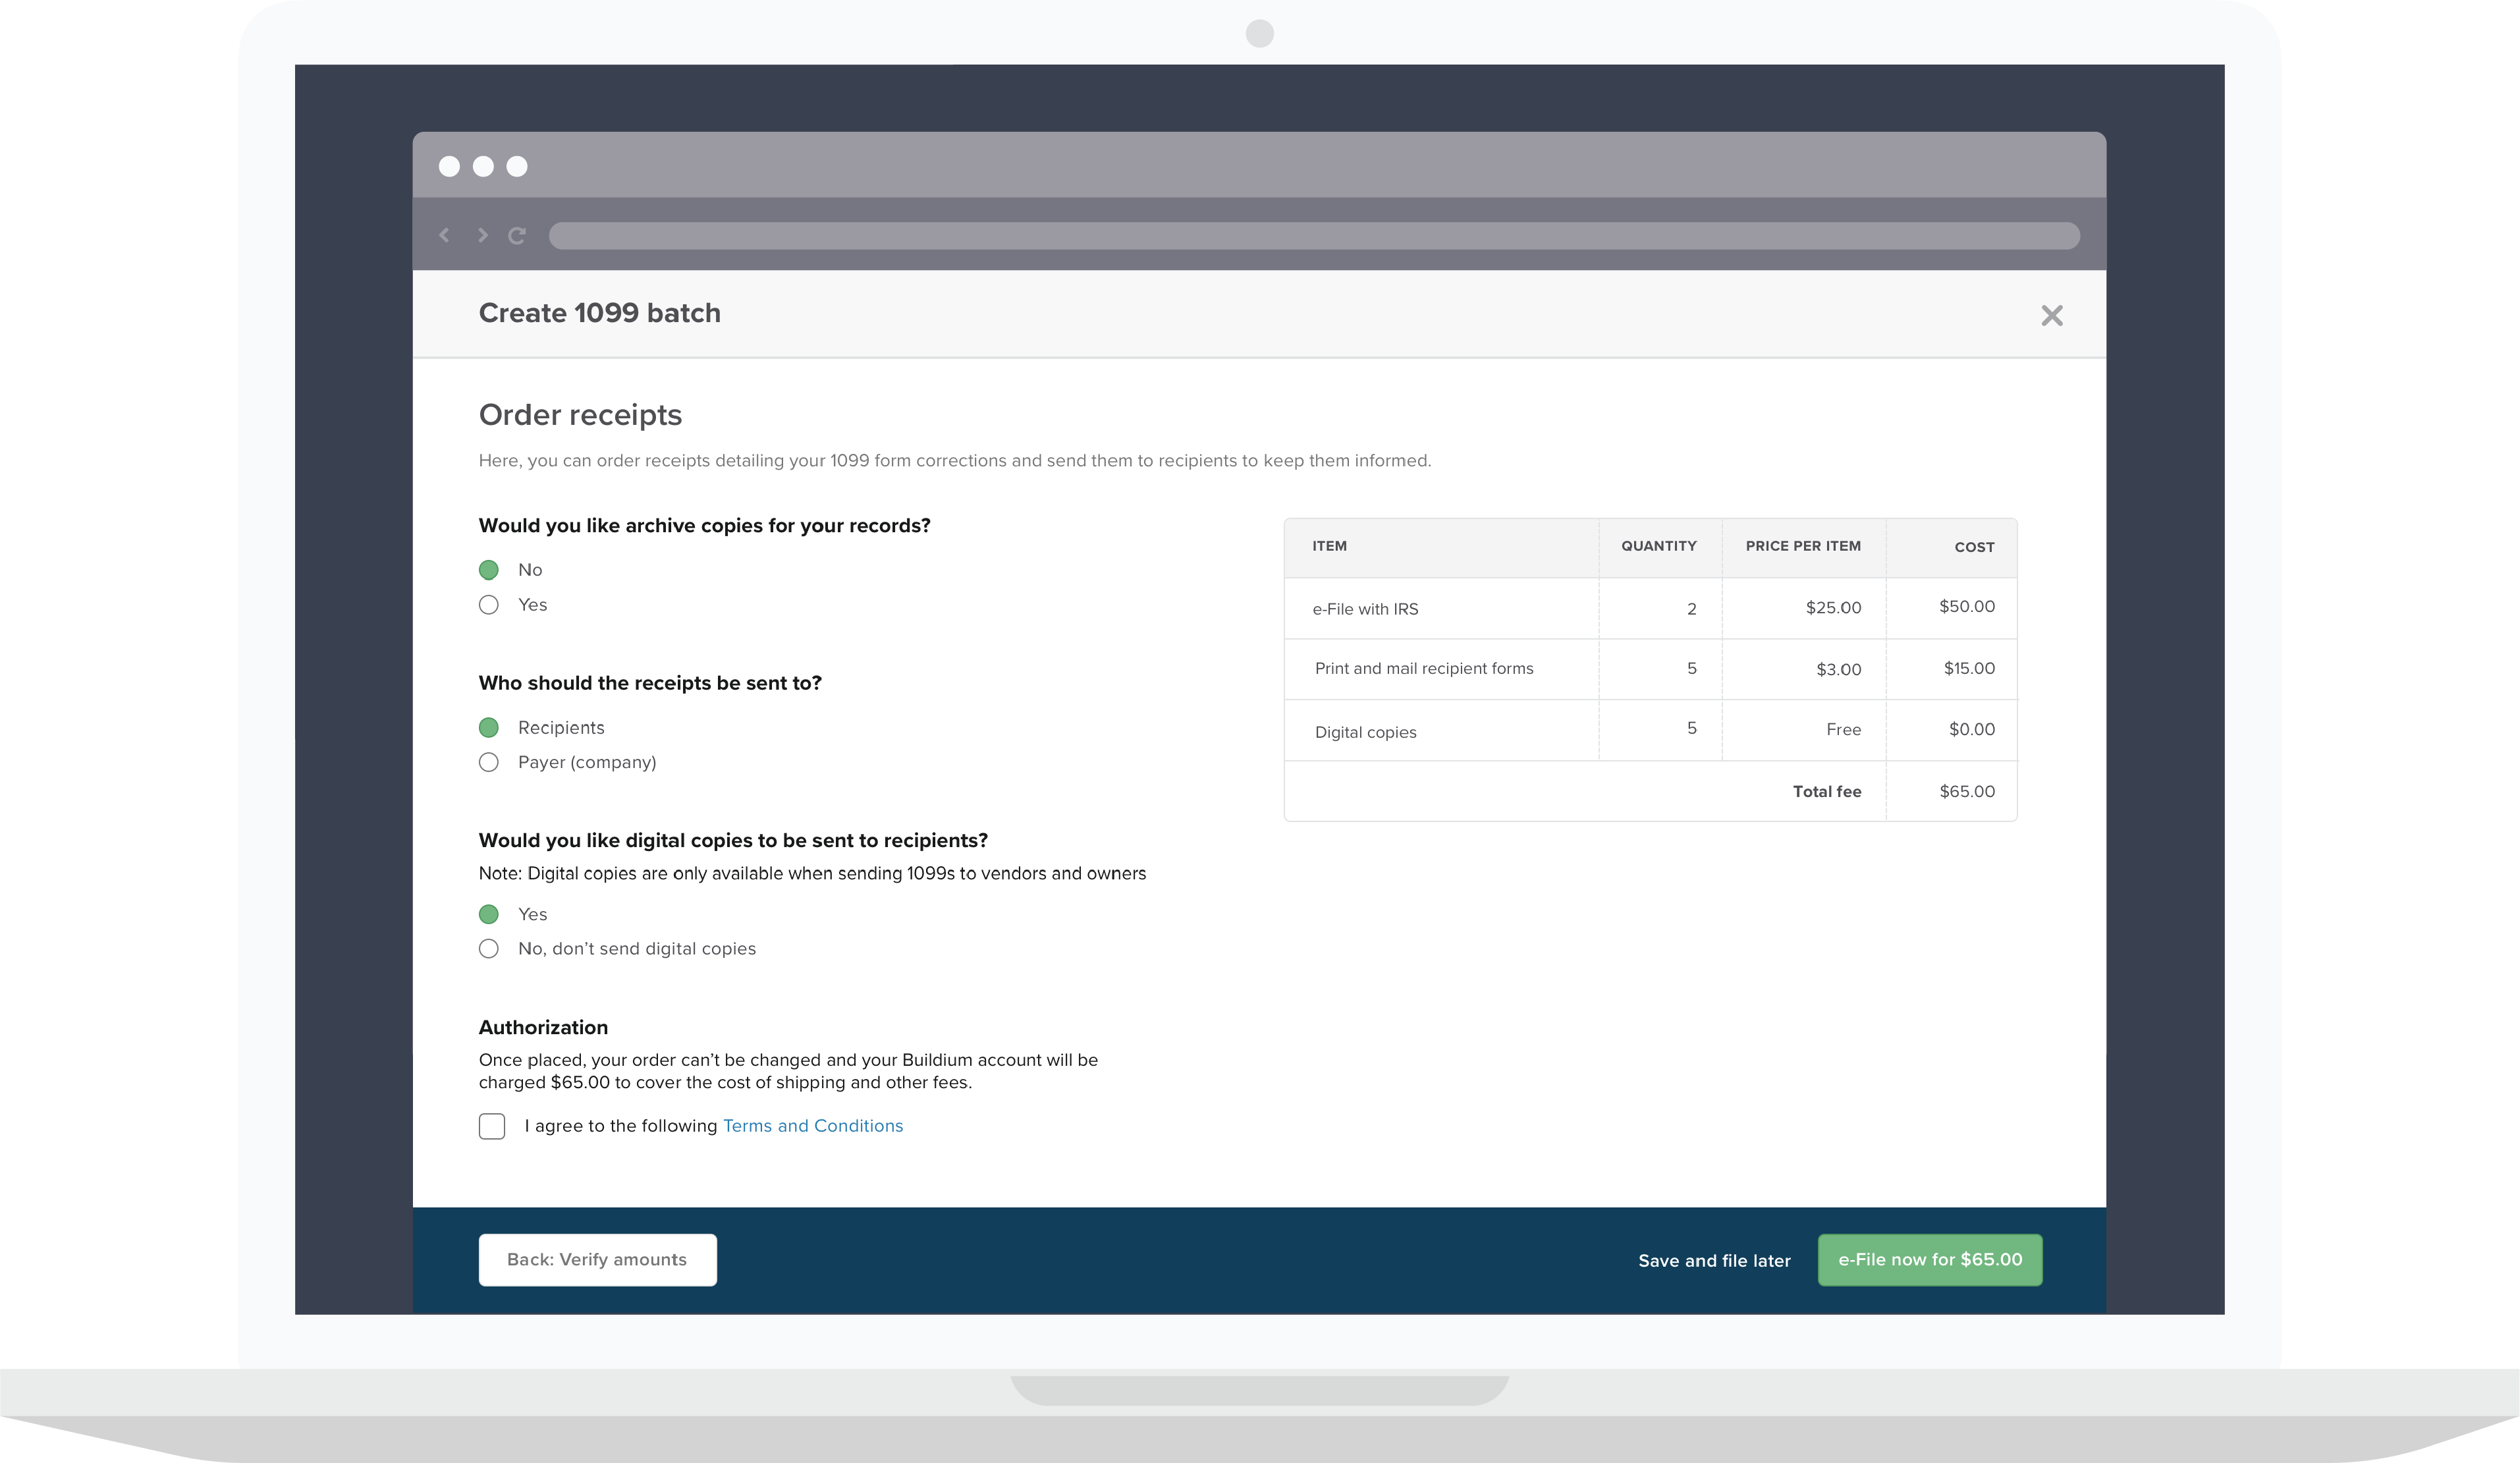Click Back: Verify amounts button
This screenshot has width=2520, height=1463.
598,1260
